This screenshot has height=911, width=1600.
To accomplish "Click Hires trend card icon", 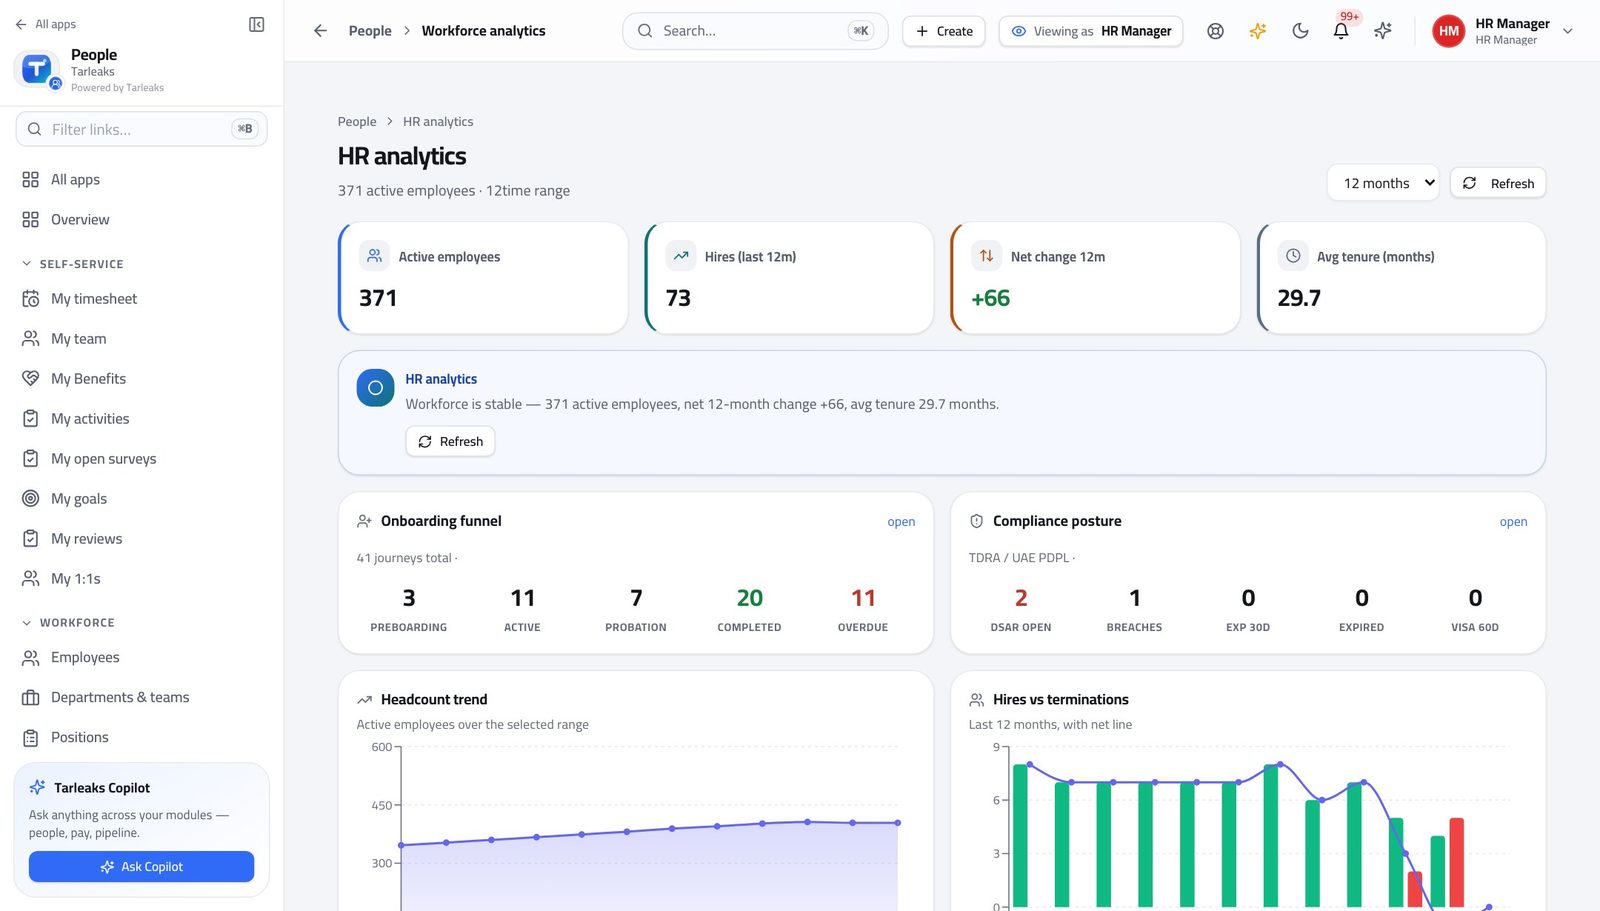I will click(x=681, y=256).
